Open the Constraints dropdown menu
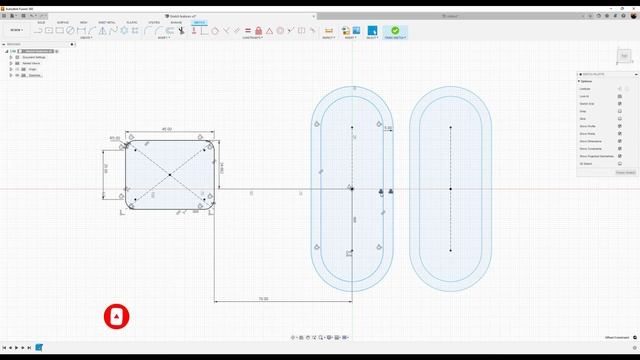The height and width of the screenshot is (360, 640). click(253, 38)
